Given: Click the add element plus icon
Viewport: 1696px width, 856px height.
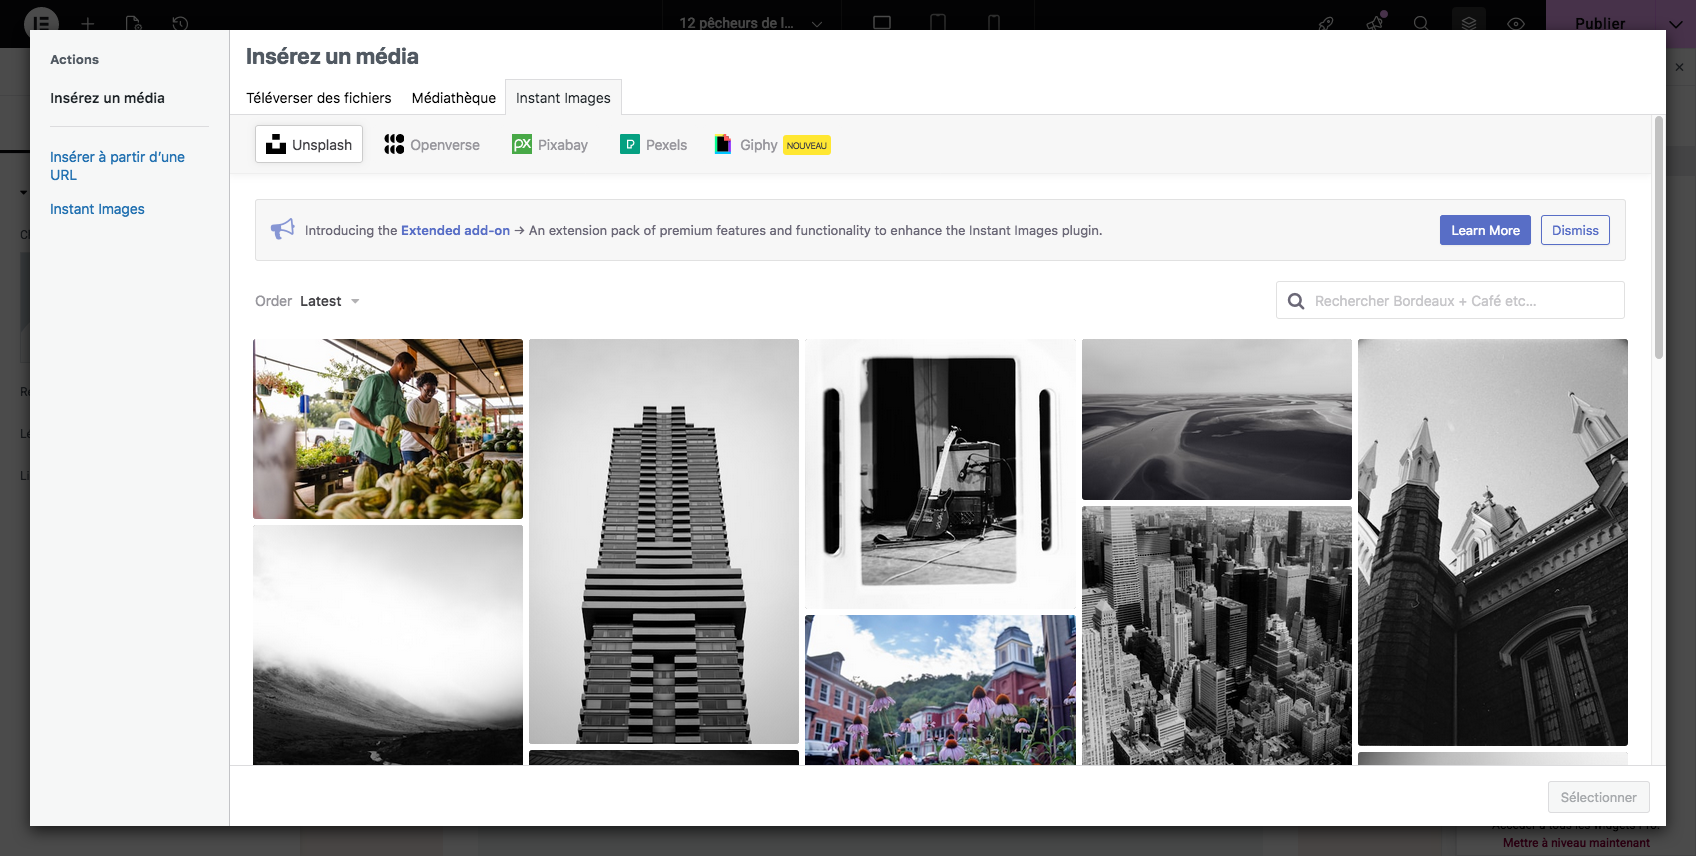Looking at the screenshot, I should click(x=88, y=23).
